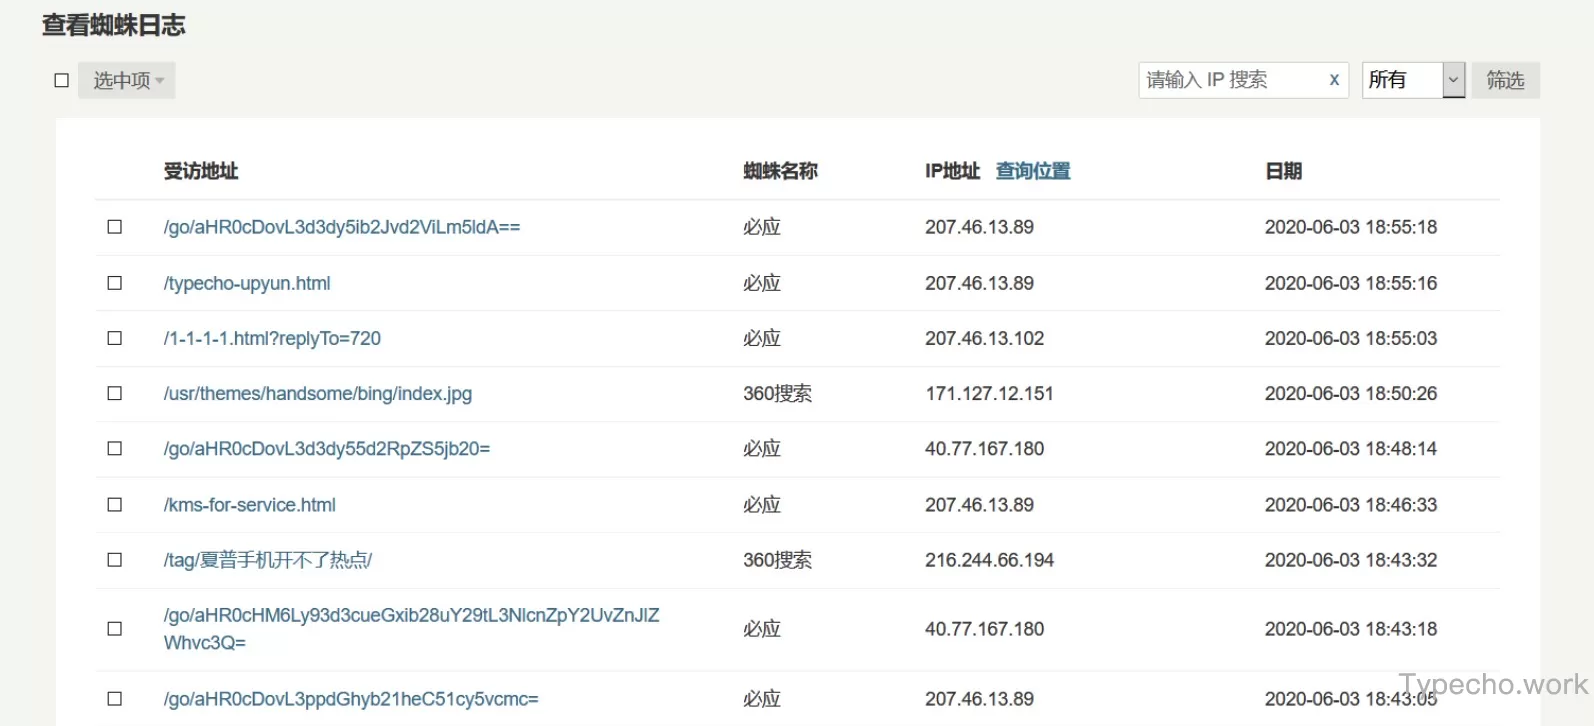The height and width of the screenshot is (726, 1594).
Task: Open /go/aHR0cDovL3d3dy5ib2Jvd2ViLm5ldA== link
Action: (x=341, y=227)
